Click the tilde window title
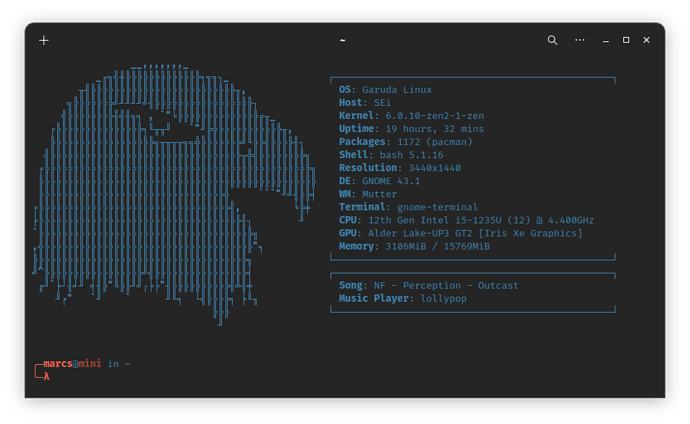690x424 pixels. pyautogui.click(x=342, y=40)
